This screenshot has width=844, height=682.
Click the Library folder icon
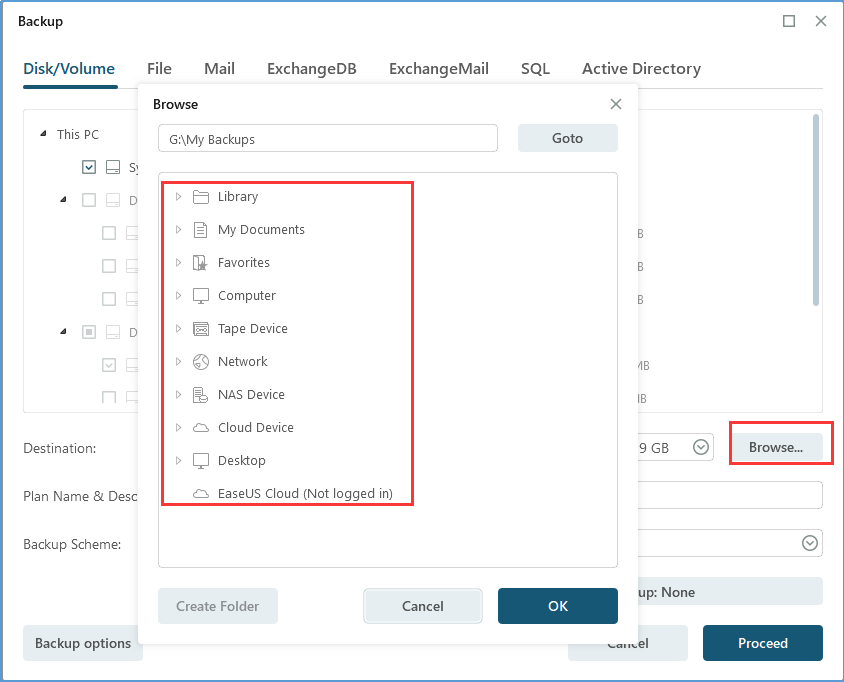[201, 197]
